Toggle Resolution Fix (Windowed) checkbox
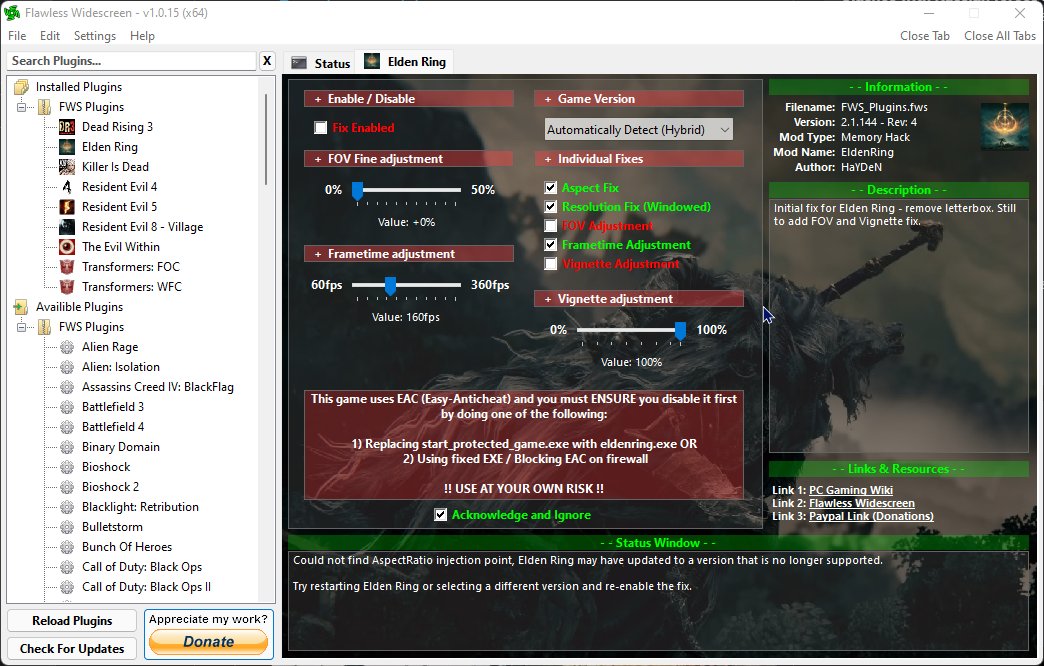 click(551, 206)
